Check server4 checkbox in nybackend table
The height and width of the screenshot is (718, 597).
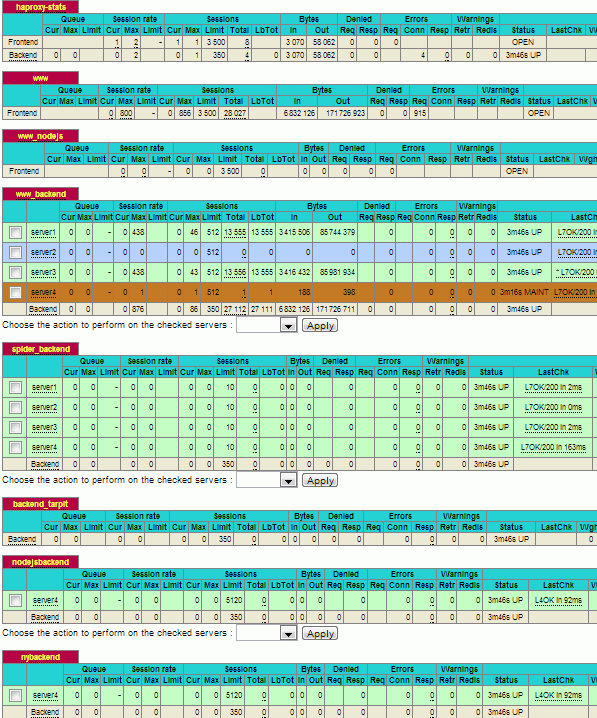(15, 695)
